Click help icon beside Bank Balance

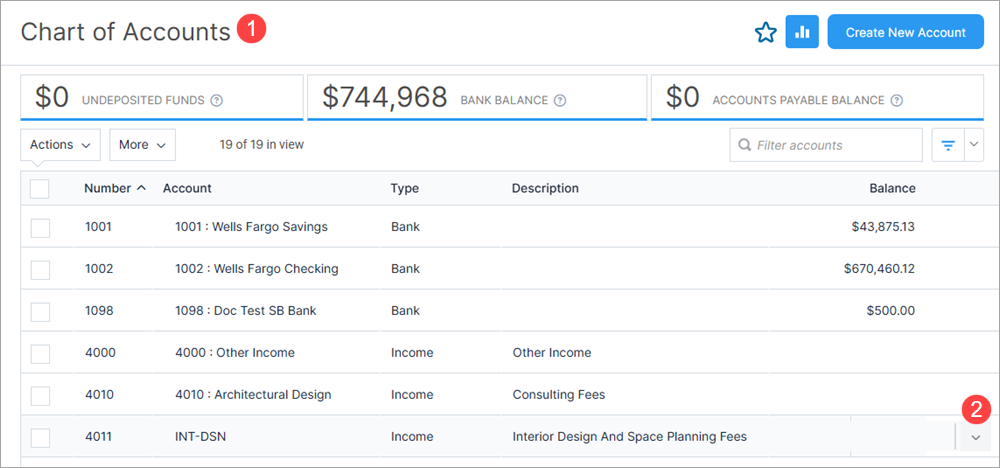(x=560, y=100)
